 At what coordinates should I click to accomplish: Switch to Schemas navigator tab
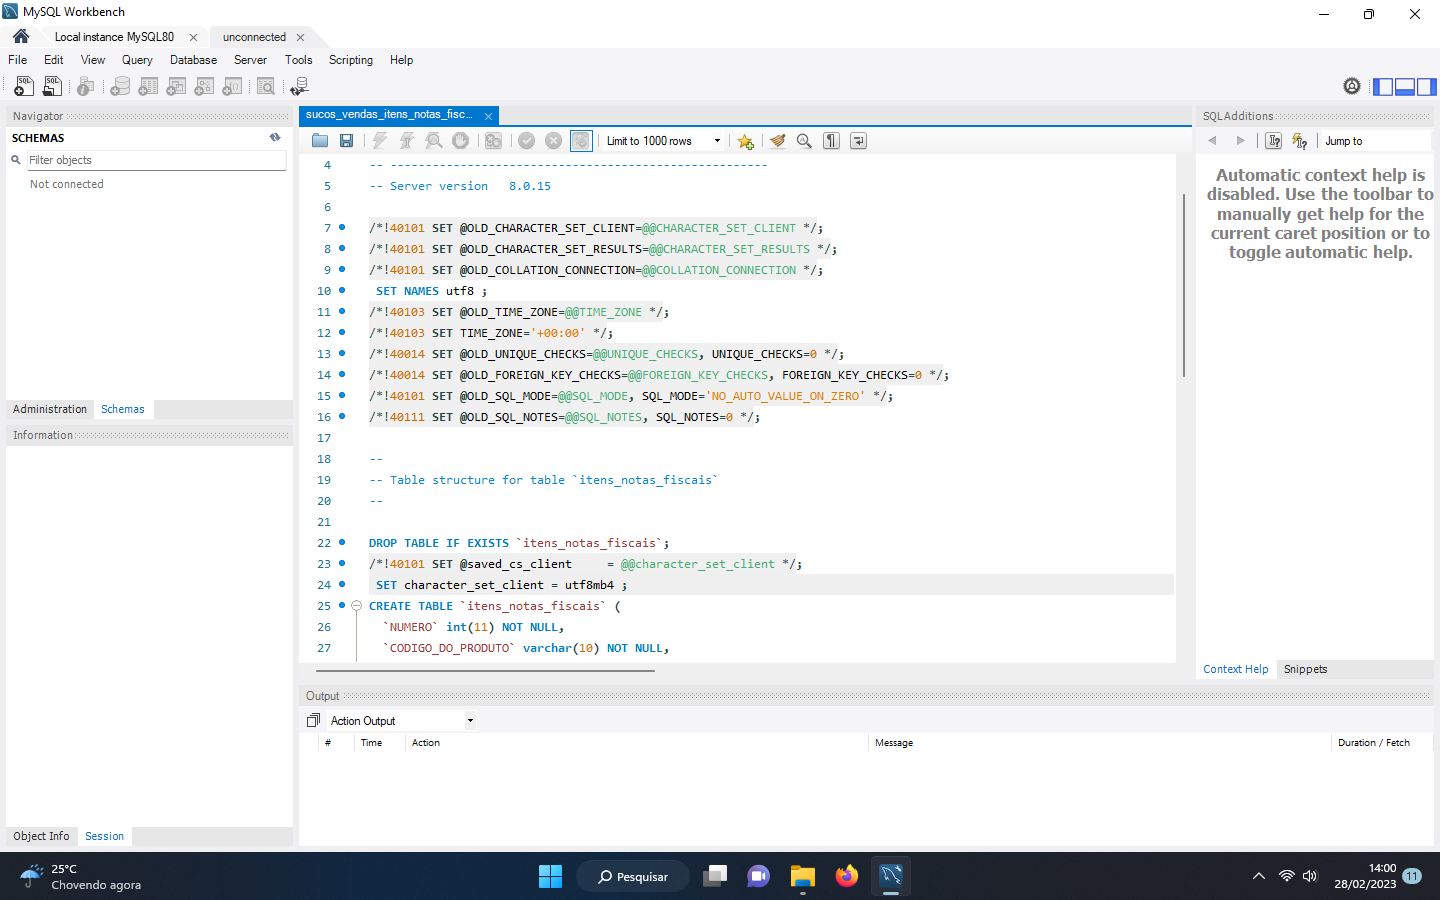click(123, 409)
